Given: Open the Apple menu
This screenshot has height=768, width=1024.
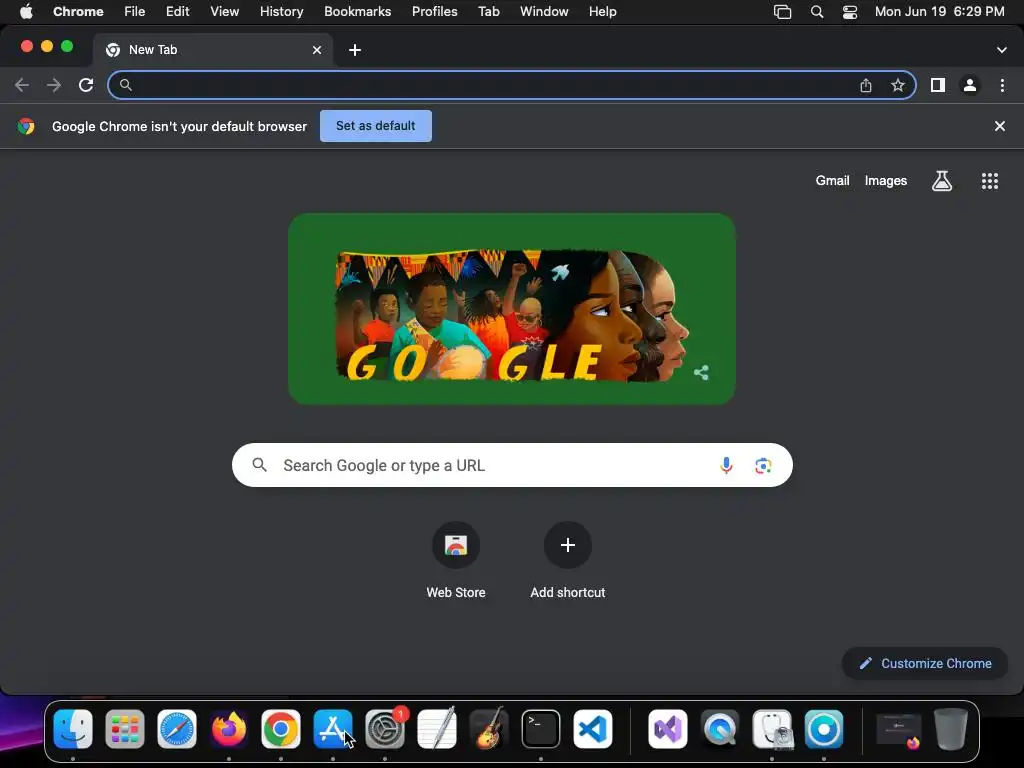Looking at the screenshot, I should point(26,12).
